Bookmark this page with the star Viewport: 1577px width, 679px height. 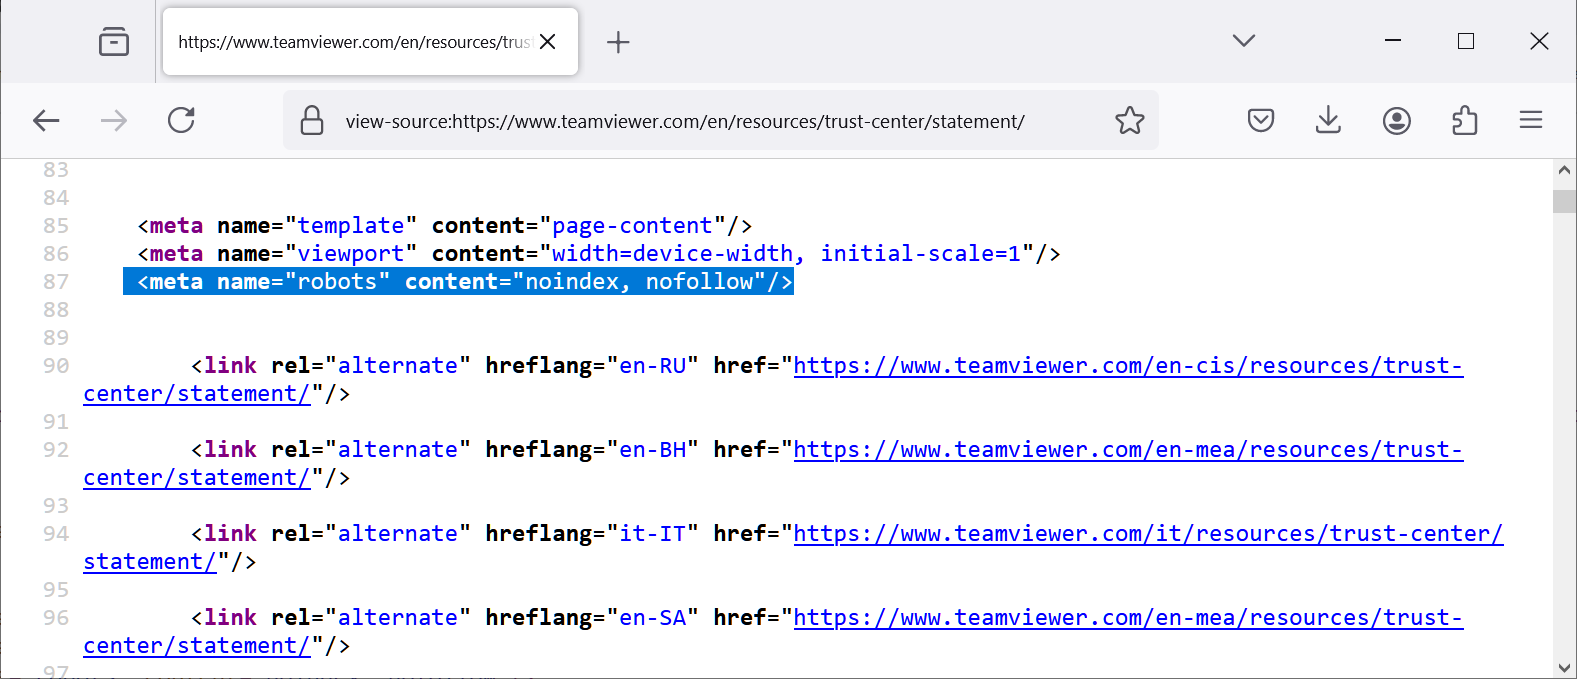pos(1130,121)
